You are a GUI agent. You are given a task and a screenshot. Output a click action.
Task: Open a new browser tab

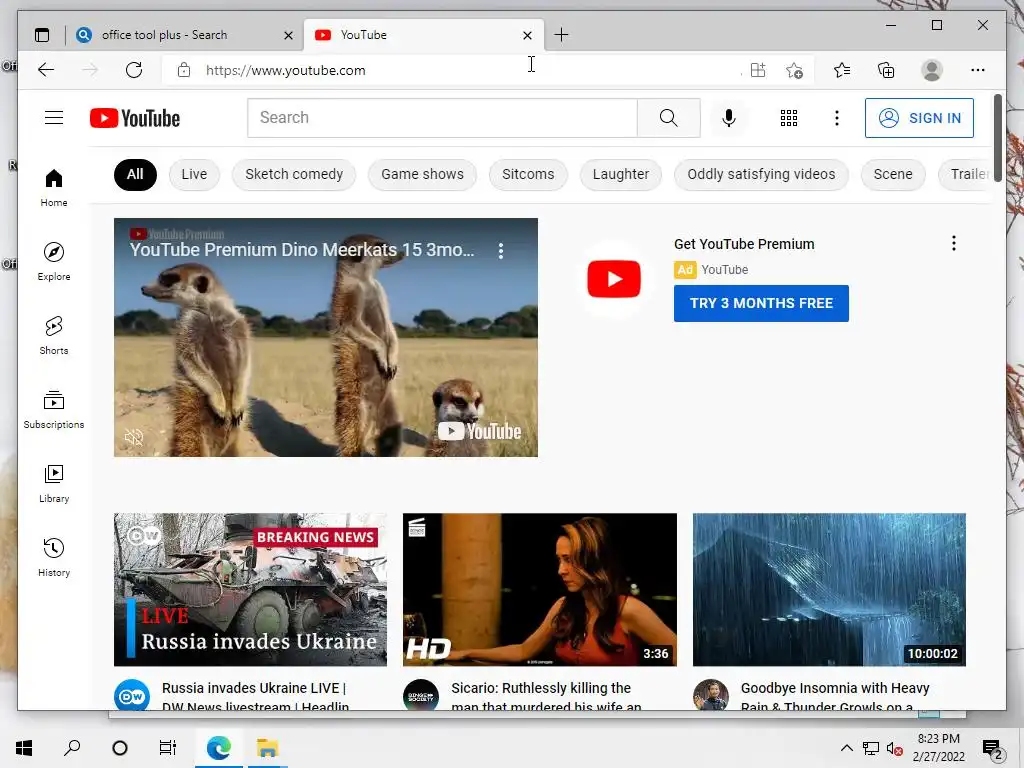tap(561, 35)
